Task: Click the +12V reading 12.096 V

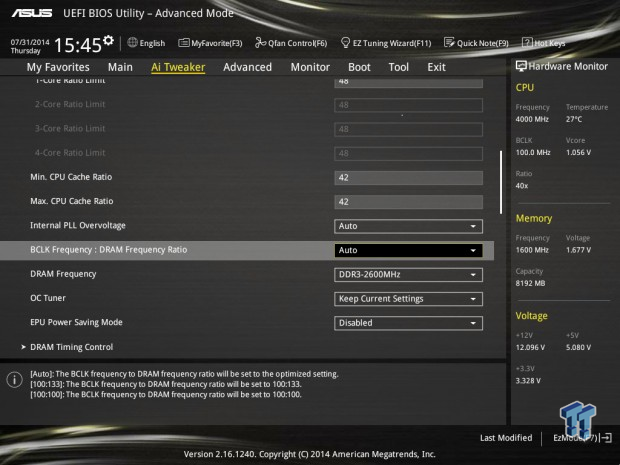Action: pyautogui.click(x=530, y=347)
